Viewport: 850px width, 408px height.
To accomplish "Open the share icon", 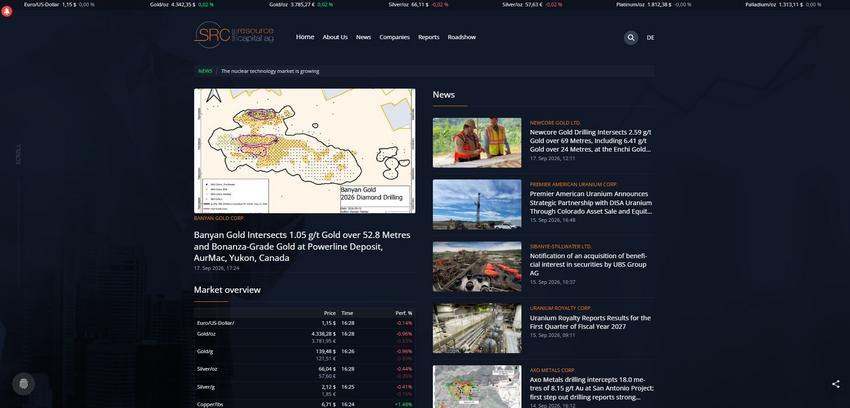I will pyautogui.click(x=835, y=384).
